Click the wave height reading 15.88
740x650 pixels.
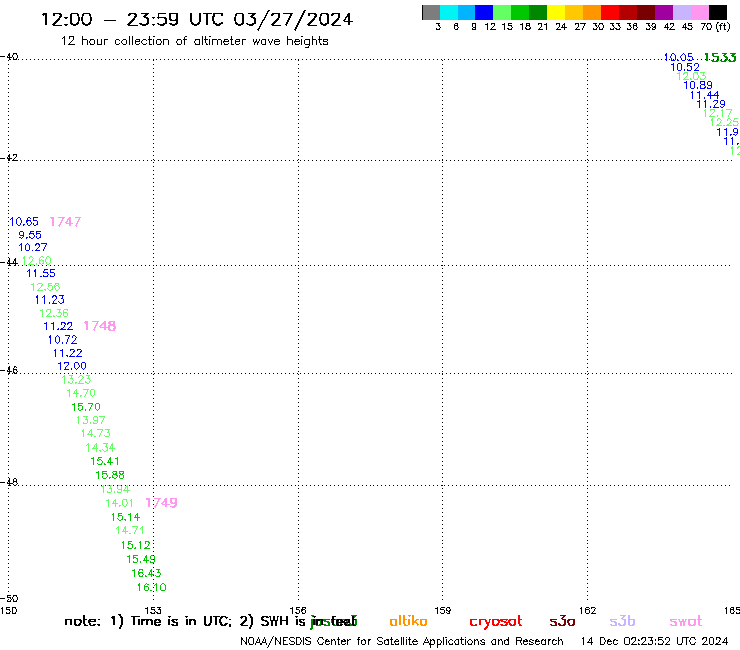coord(110,475)
